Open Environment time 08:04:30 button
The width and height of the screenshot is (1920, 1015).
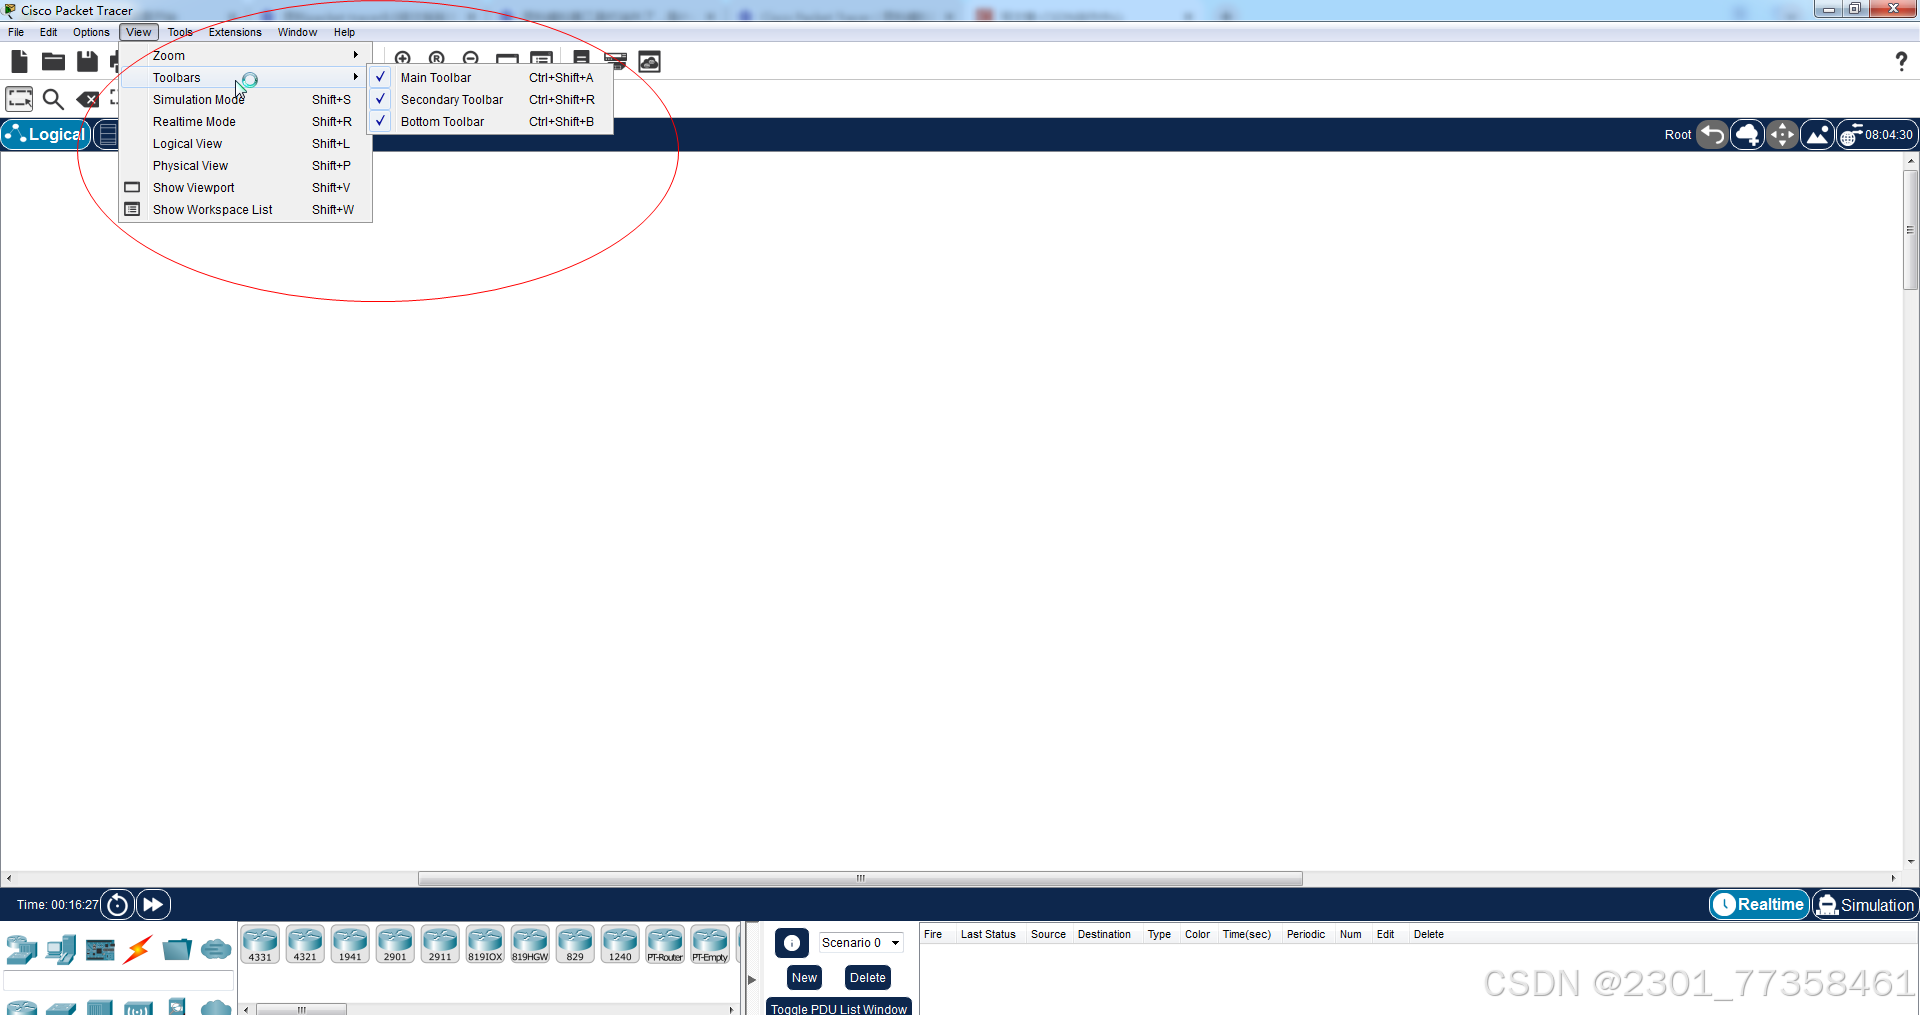pos(1876,134)
